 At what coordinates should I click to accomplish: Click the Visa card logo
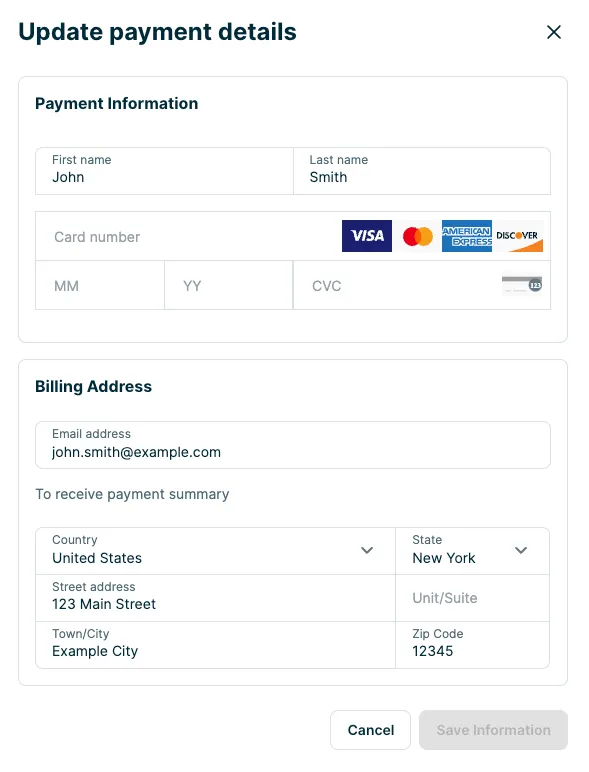point(366,236)
